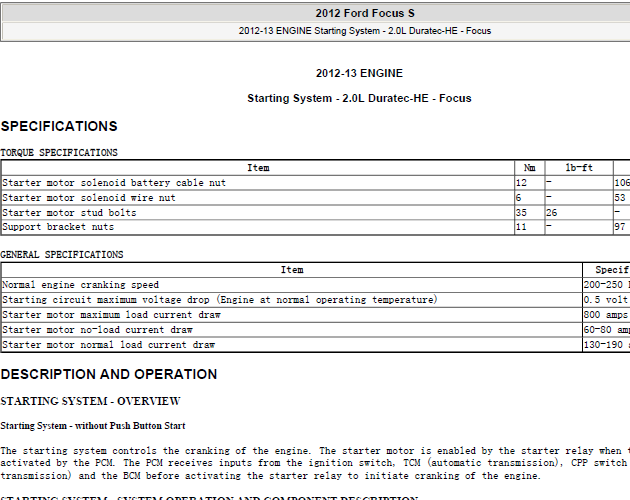Click Nm value 35 for stud bolts
This screenshot has width=630, height=500.
tap(521, 213)
